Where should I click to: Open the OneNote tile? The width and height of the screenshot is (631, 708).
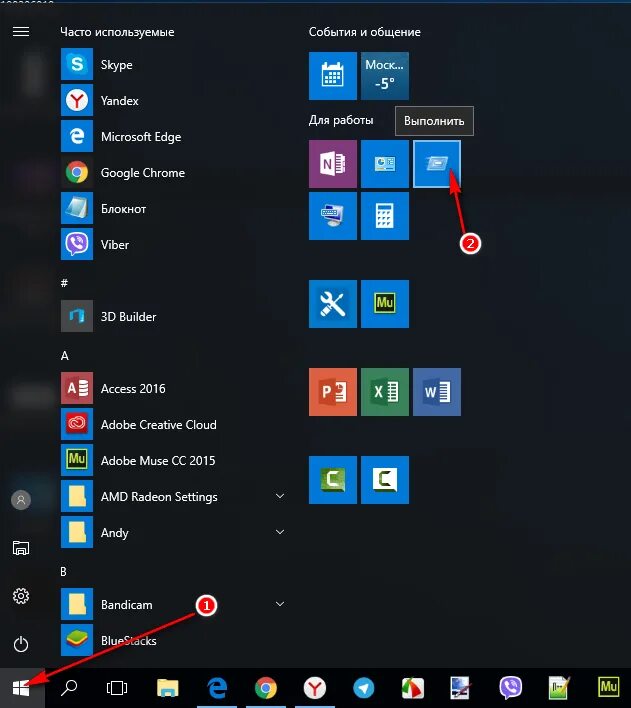point(333,164)
